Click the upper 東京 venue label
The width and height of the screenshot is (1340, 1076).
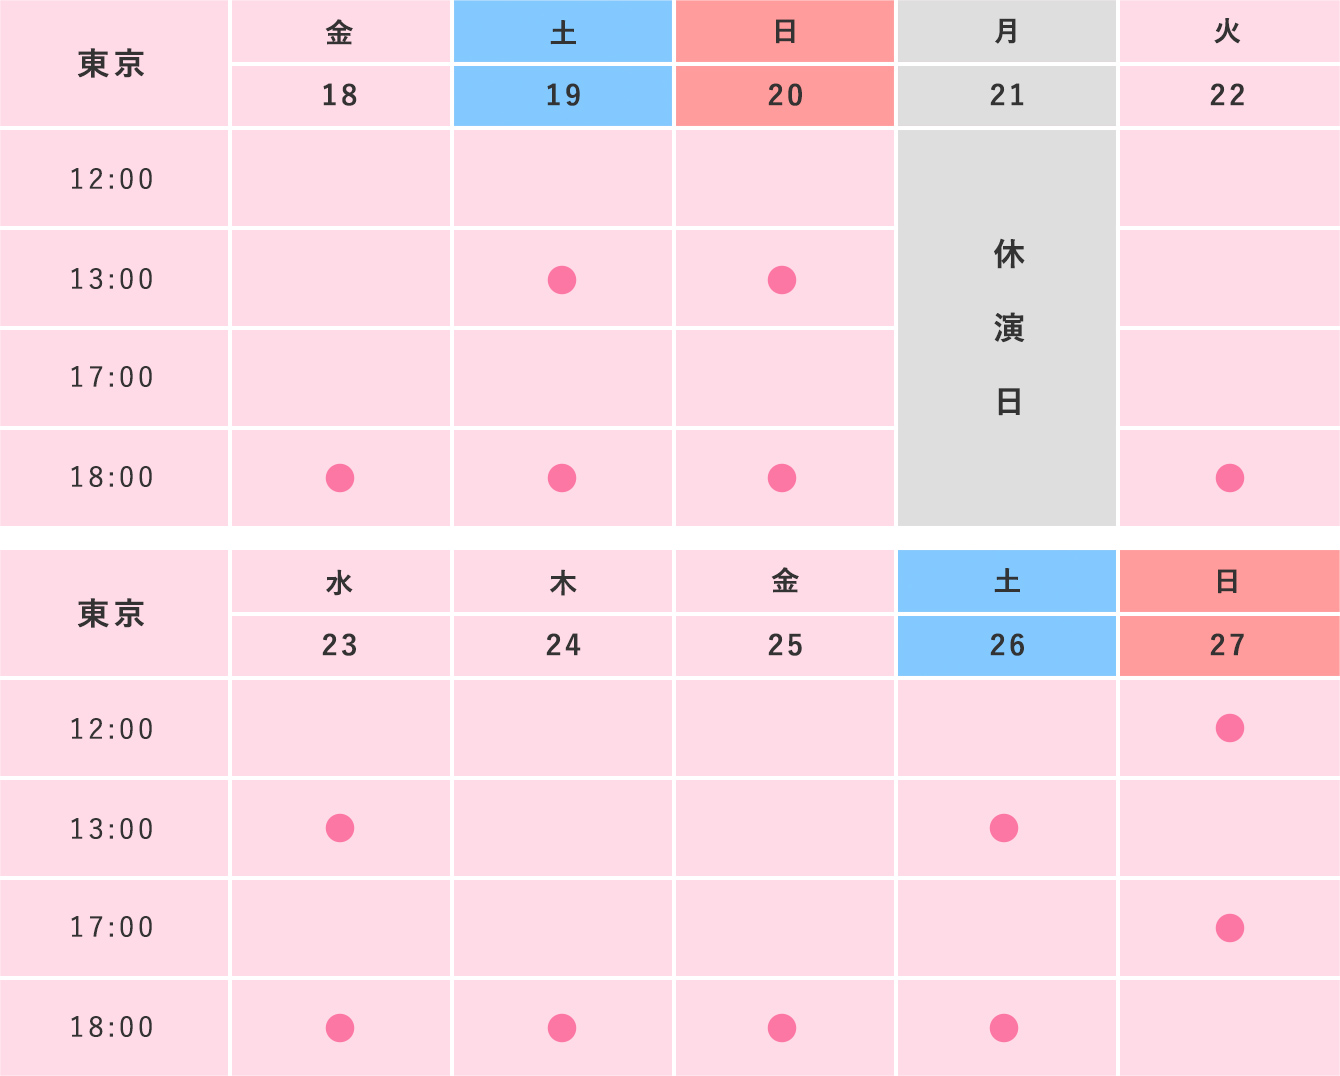pyautogui.click(x=112, y=64)
